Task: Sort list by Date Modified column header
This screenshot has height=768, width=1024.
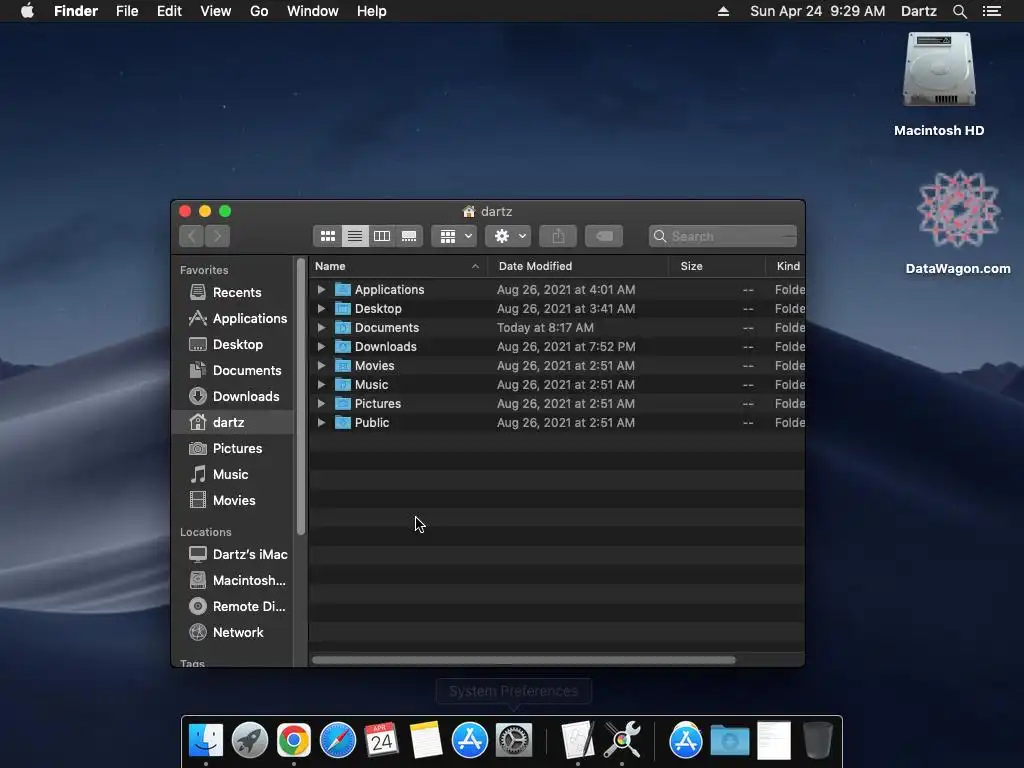Action: point(578,266)
